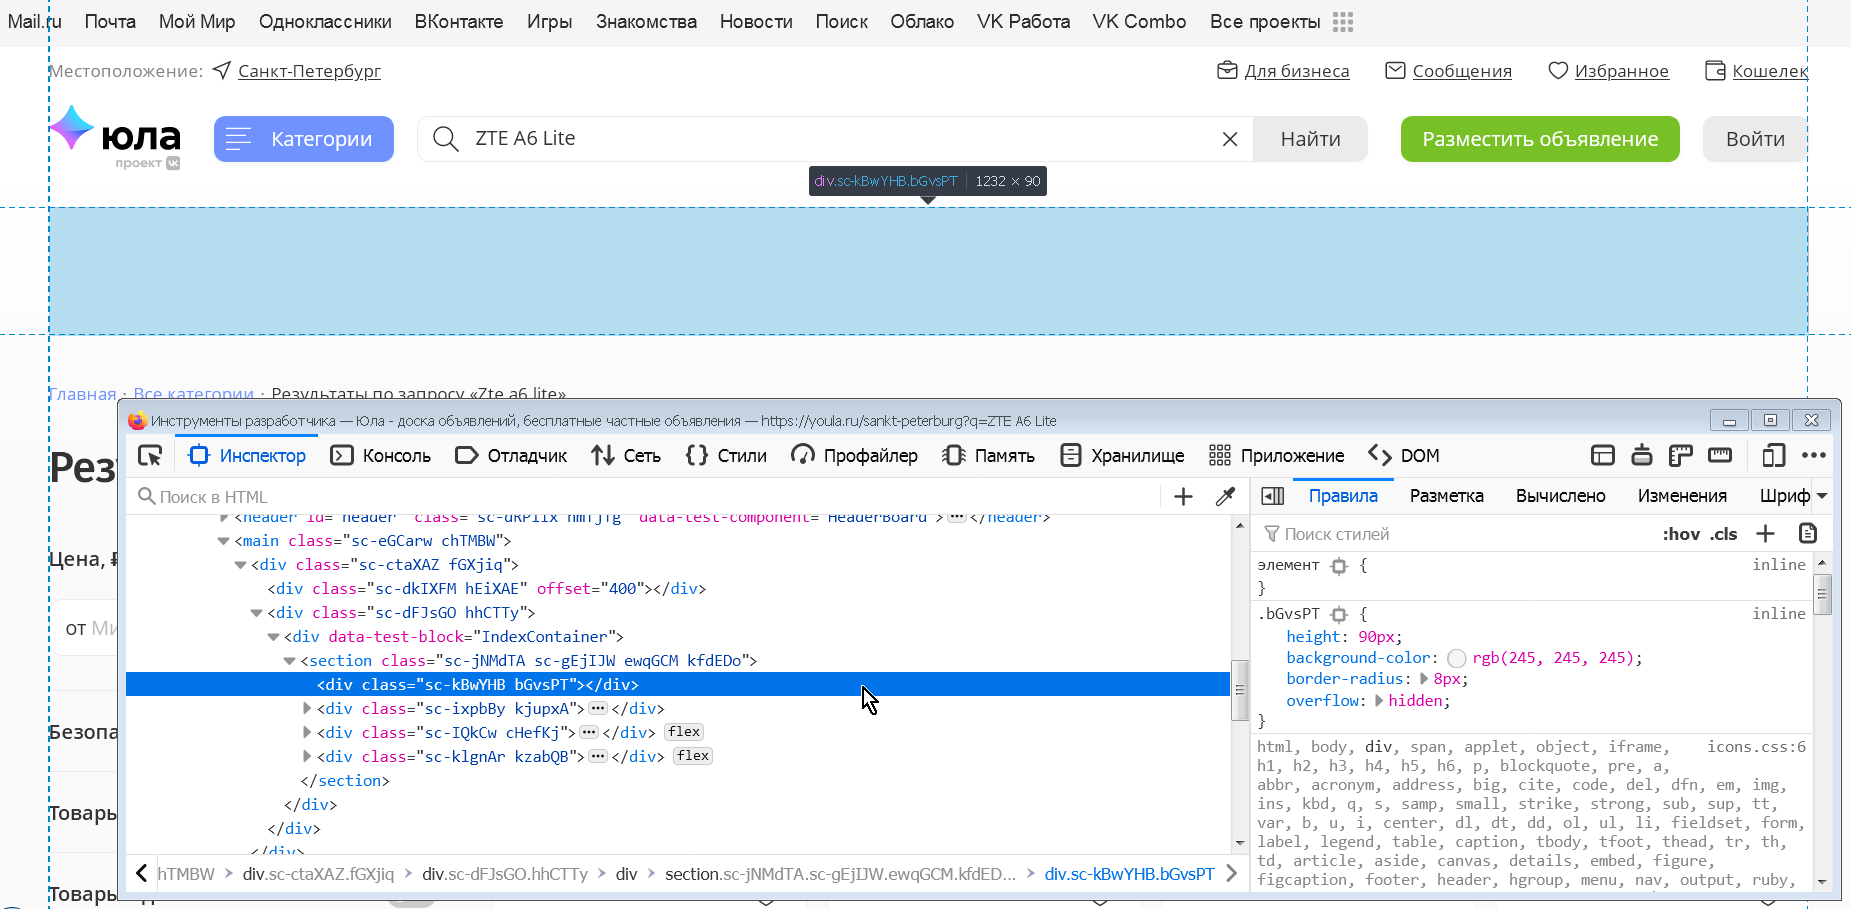The image size is (1851, 909).
Task: Open the Санкт-Петербург location link
Action: [308, 70]
